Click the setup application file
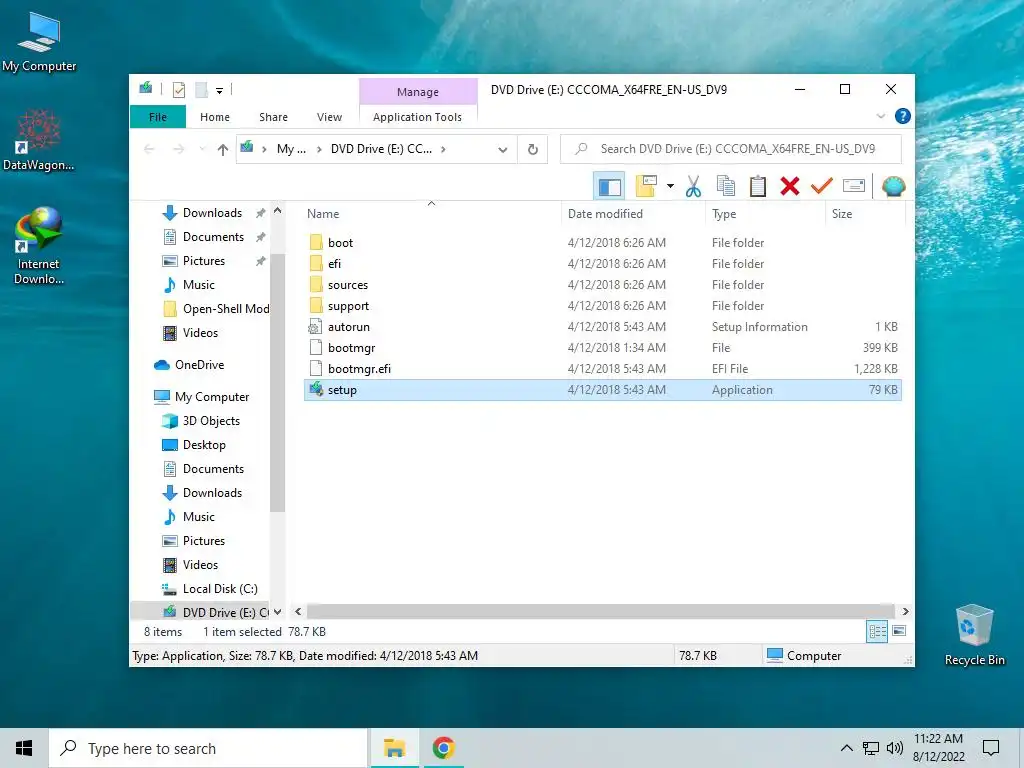 [x=603, y=390]
